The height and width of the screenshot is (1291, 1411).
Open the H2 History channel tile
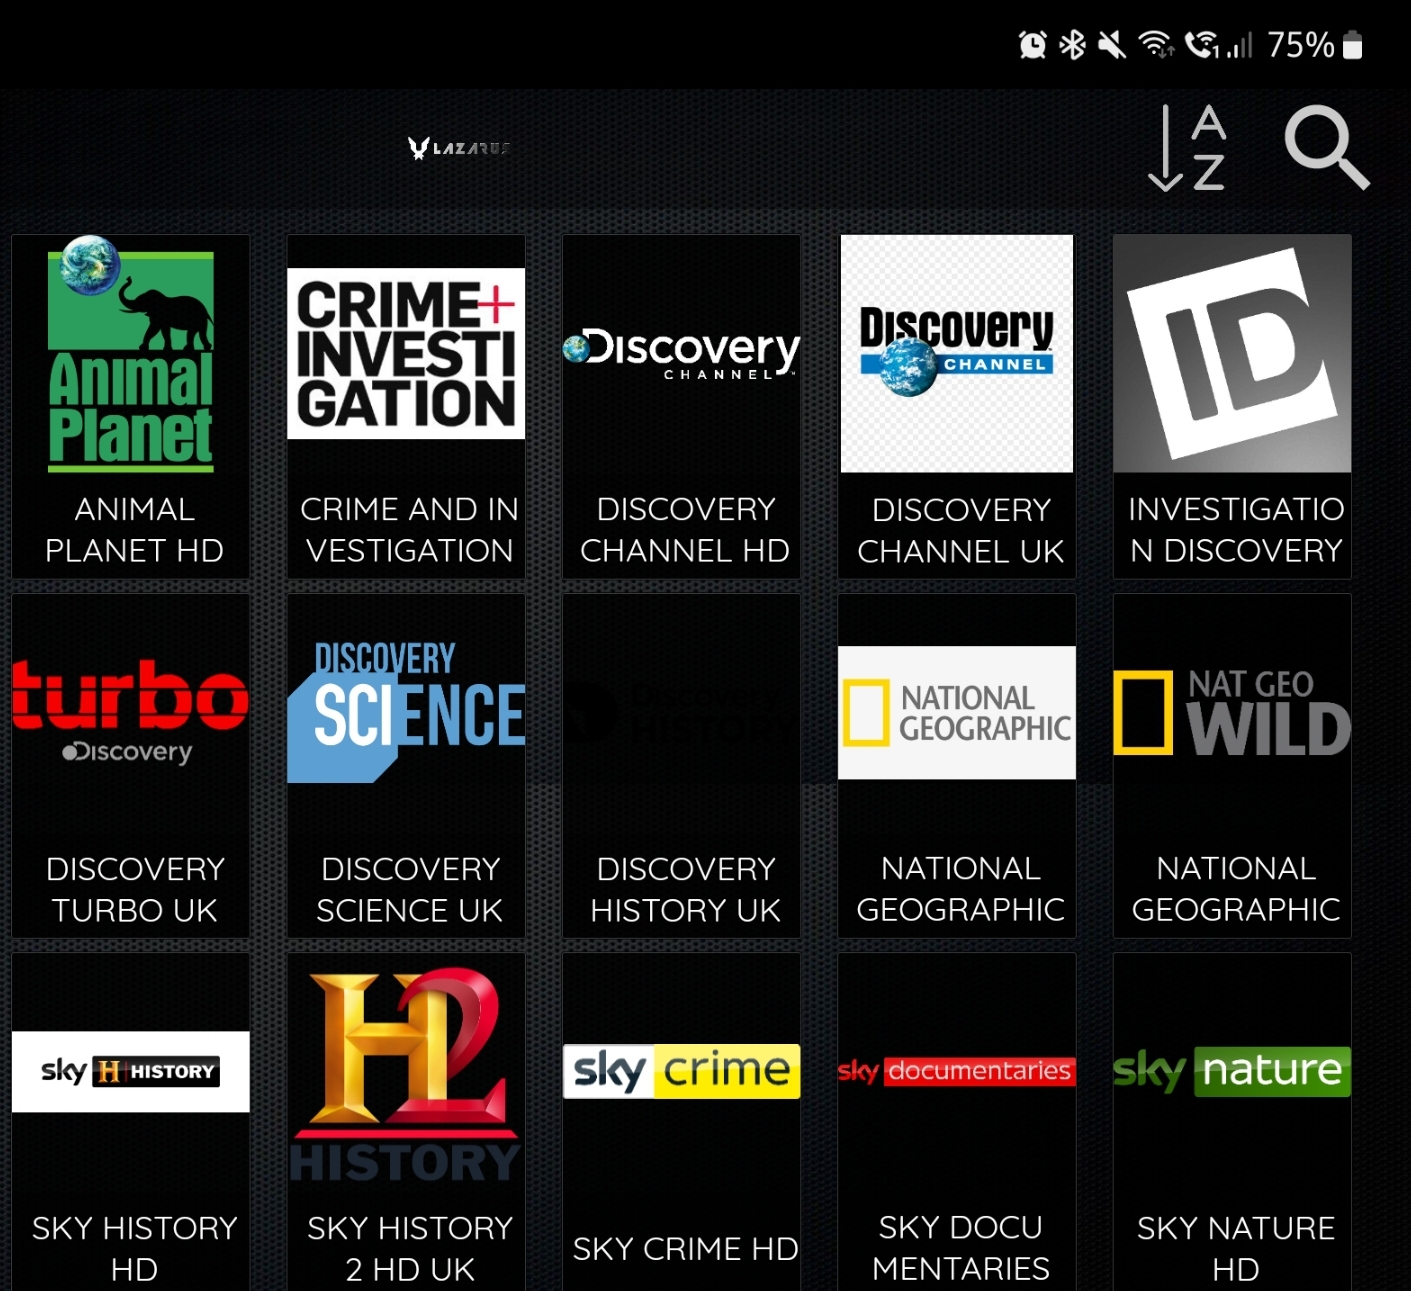pos(406,1120)
